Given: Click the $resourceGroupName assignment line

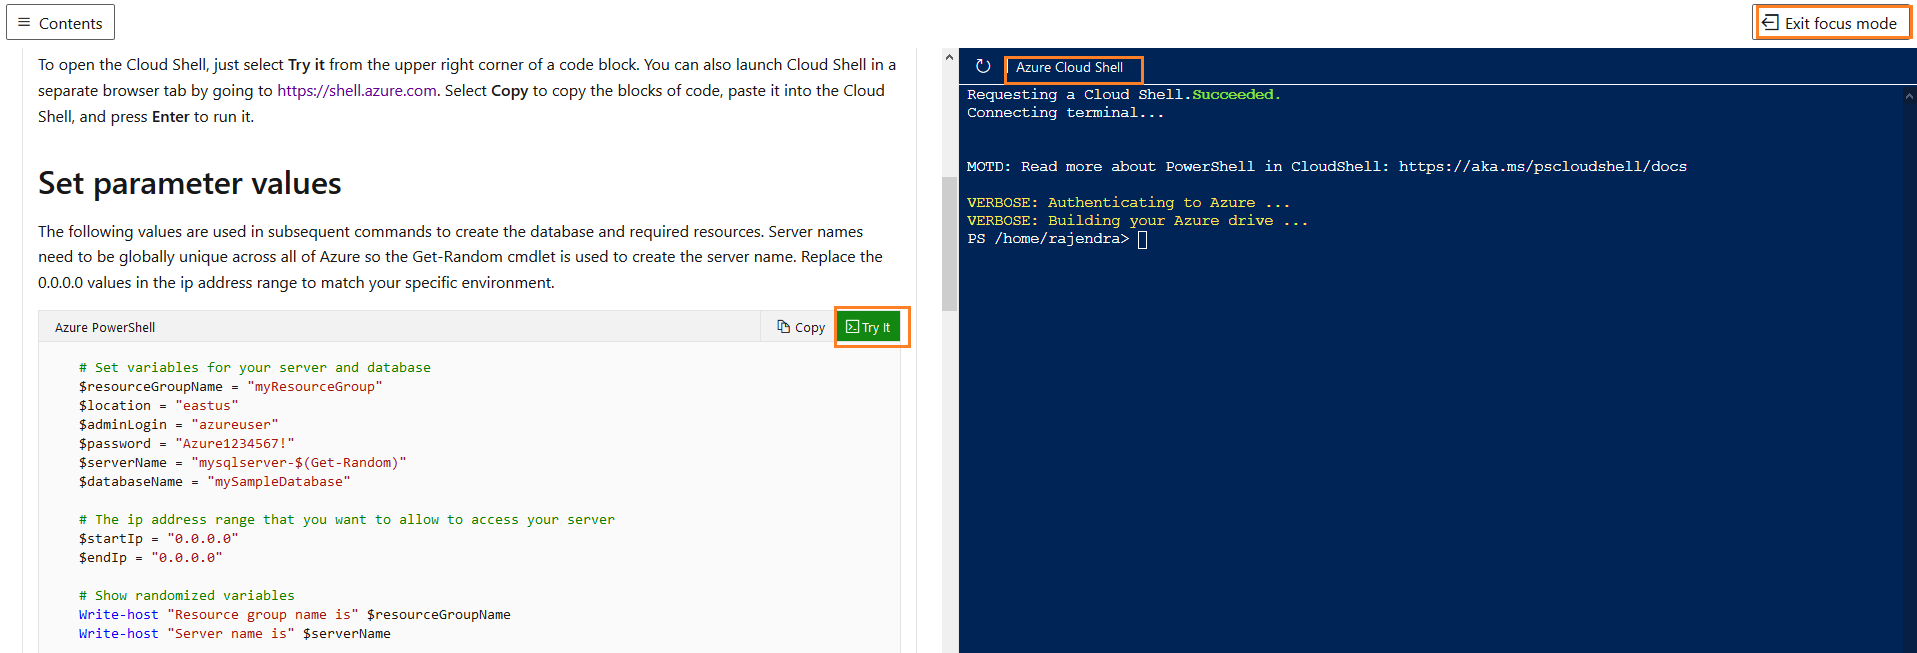Looking at the screenshot, I should (230, 387).
